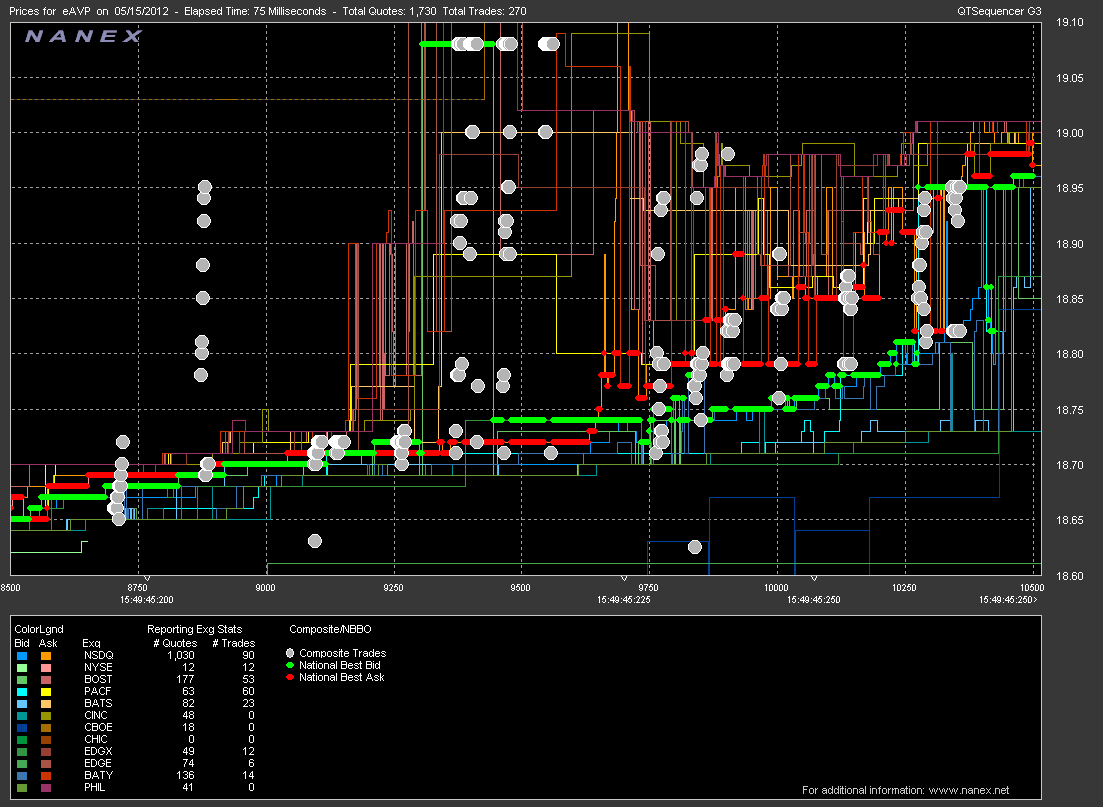Click the CINC bid color swatch
This screenshot has width=1103, height=807.
pyautogui.click(x=23, y=716)
